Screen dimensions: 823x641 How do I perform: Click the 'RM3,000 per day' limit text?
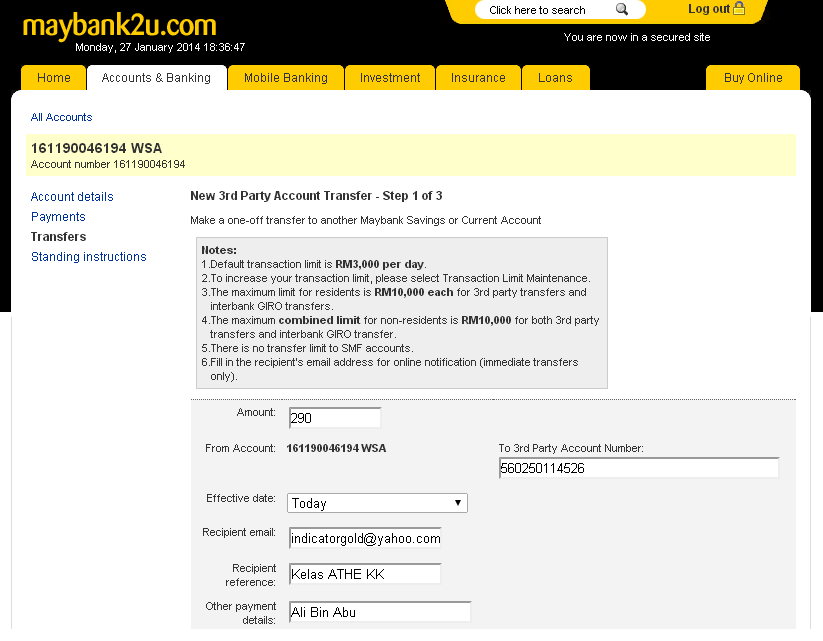[379, 264]
